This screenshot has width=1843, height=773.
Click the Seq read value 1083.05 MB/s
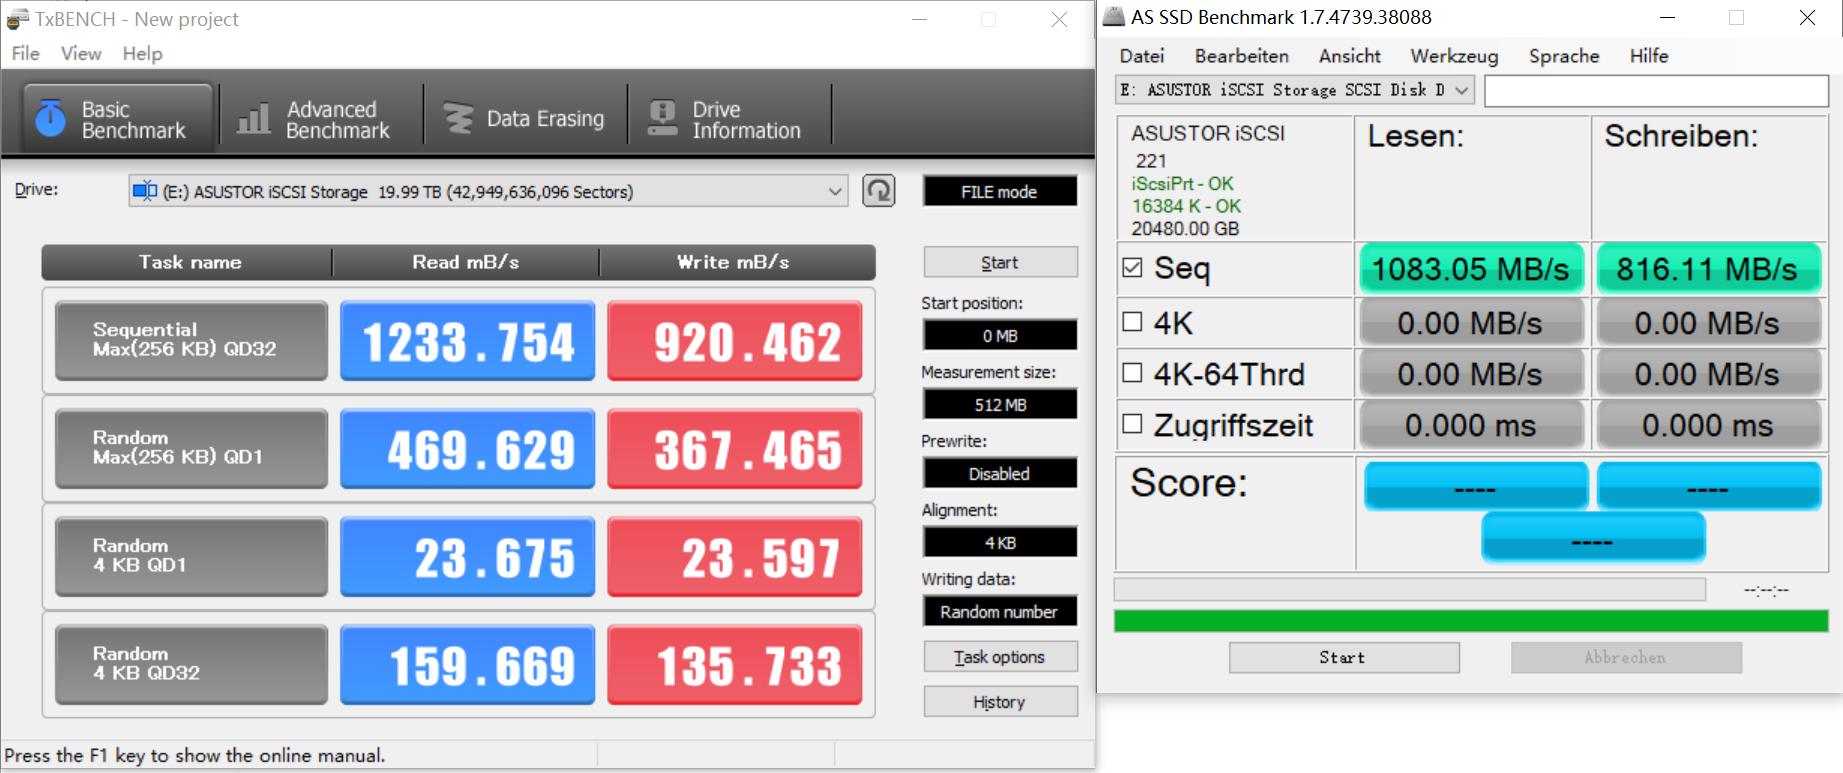pos(1471,268)
